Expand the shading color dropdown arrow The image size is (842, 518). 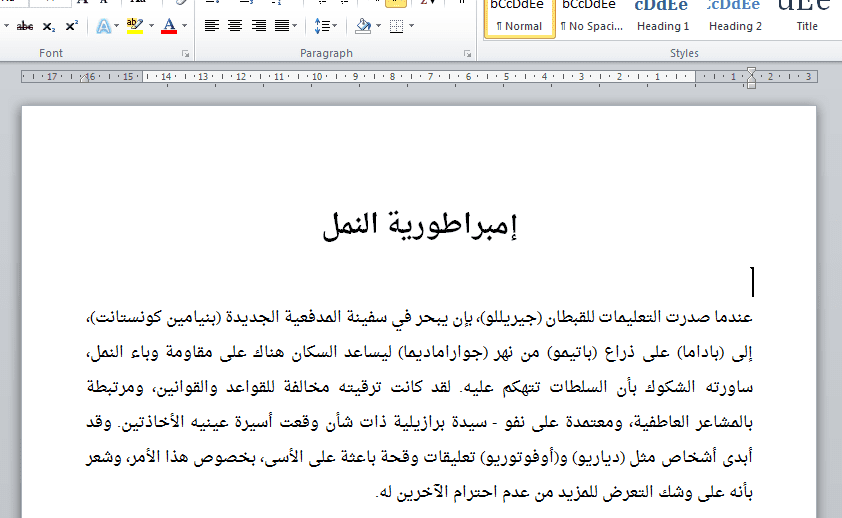[379, 26]
